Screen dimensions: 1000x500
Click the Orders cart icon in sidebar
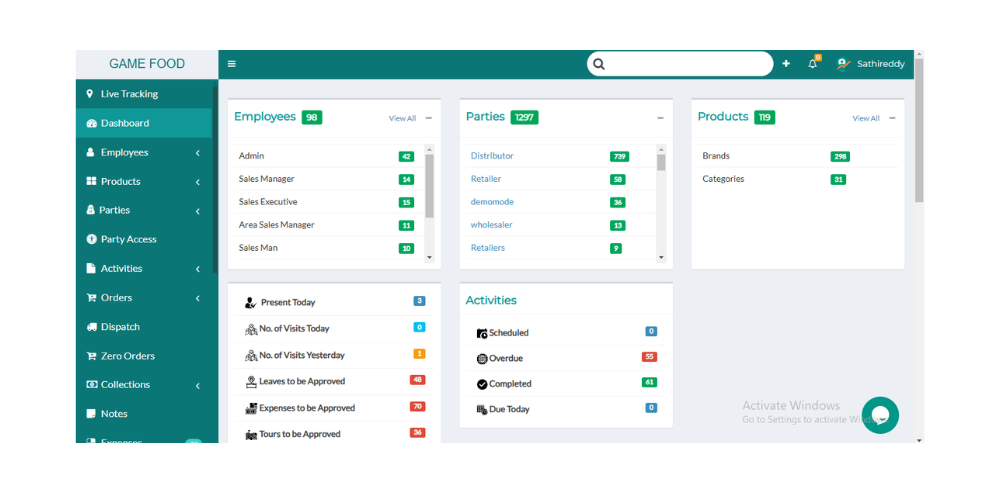91,298
